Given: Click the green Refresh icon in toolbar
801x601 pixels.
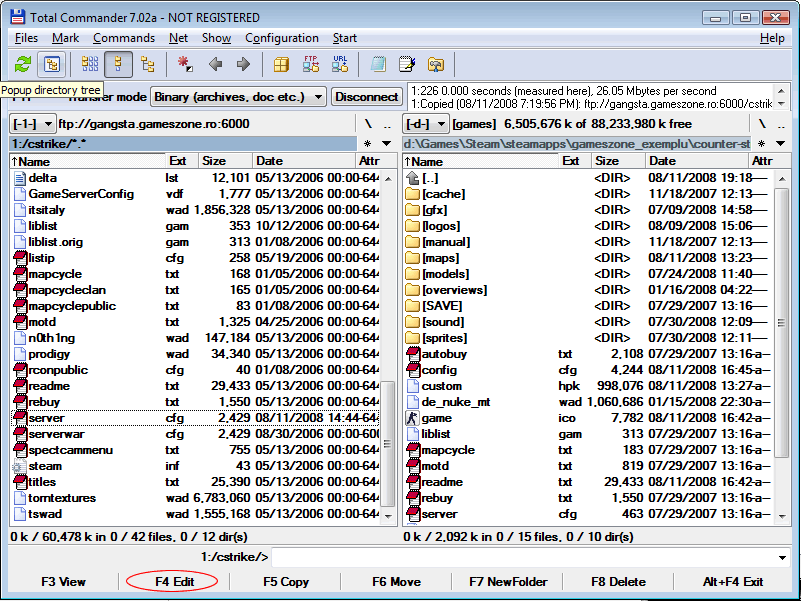Looking at the screenshot, I should pyautogui.click(x=22, y=64).
